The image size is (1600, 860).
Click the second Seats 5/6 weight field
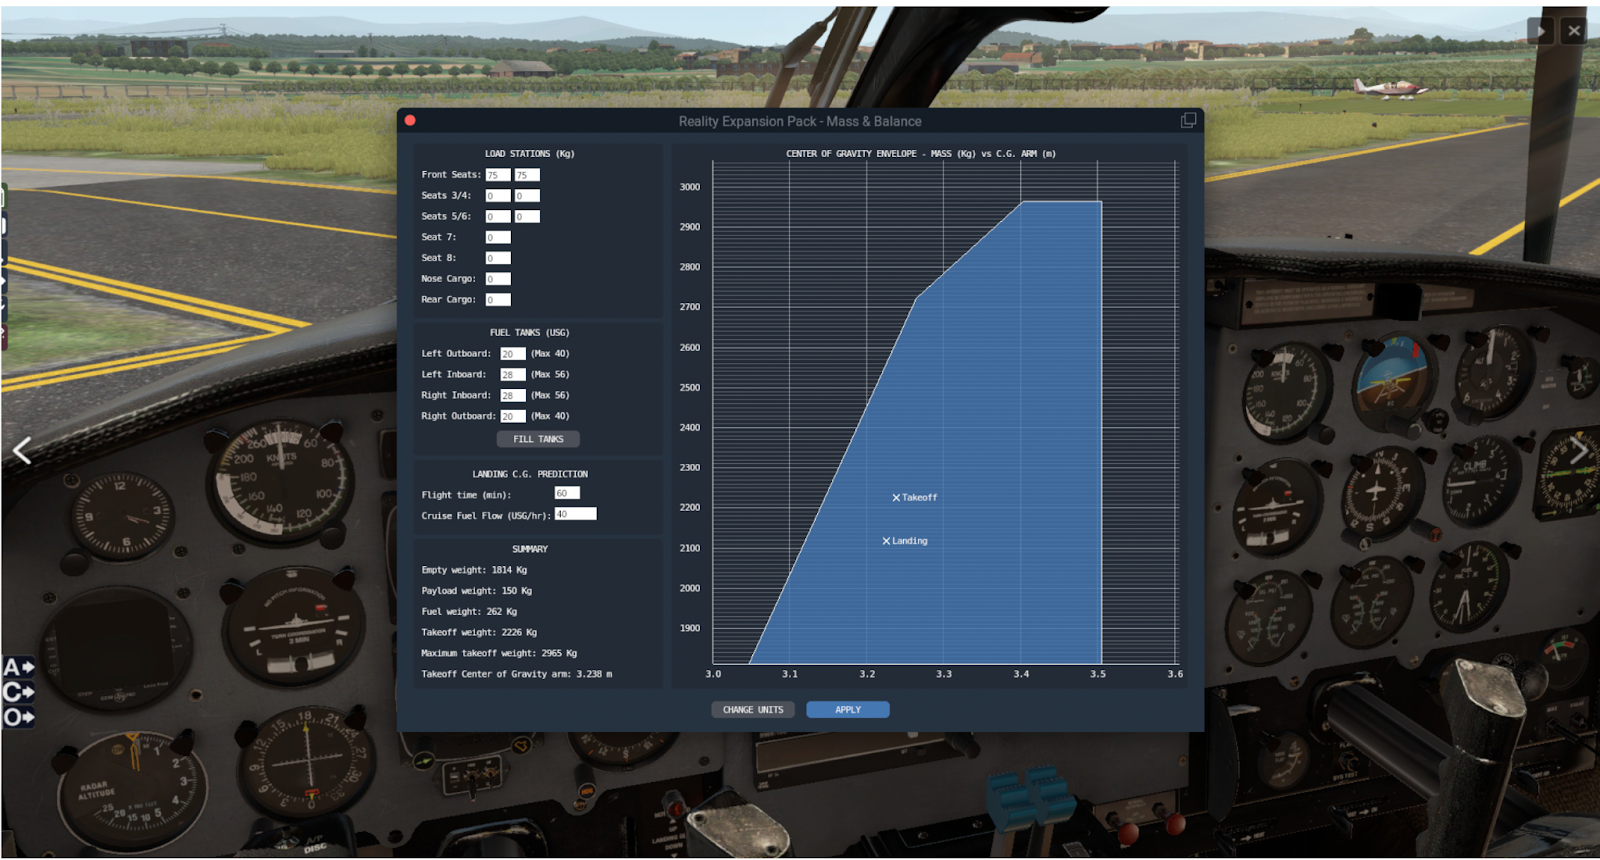click(527, 217)
